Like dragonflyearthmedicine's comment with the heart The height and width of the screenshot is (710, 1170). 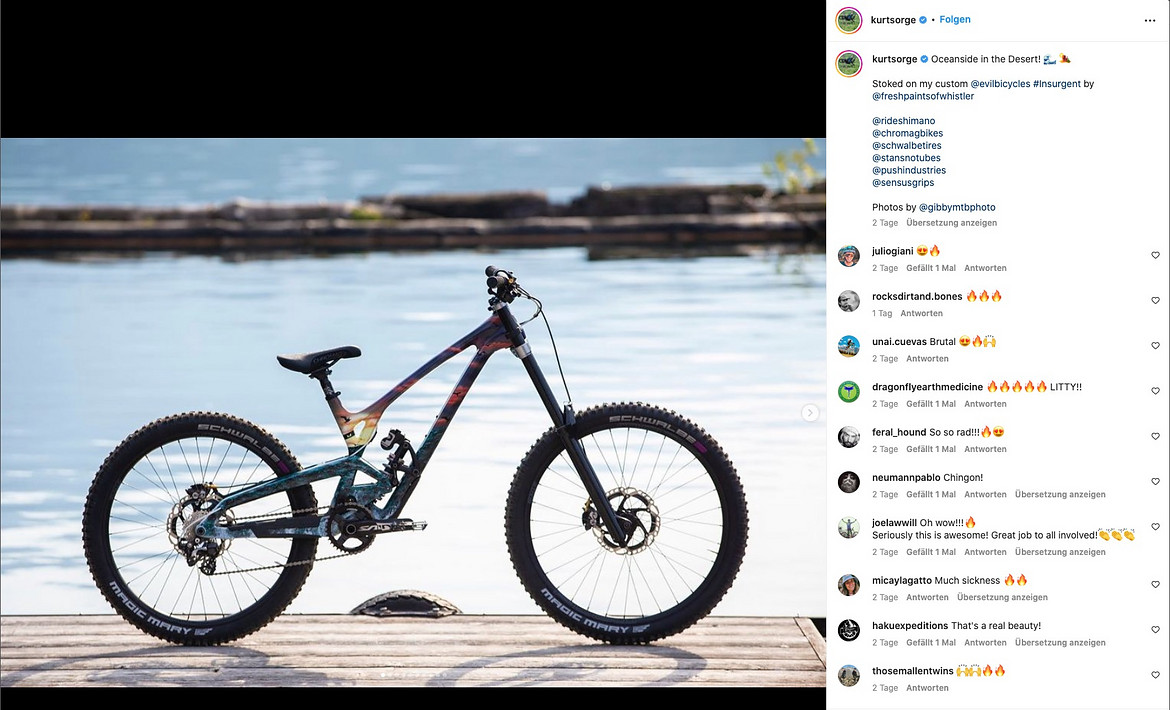(1155, 391)
